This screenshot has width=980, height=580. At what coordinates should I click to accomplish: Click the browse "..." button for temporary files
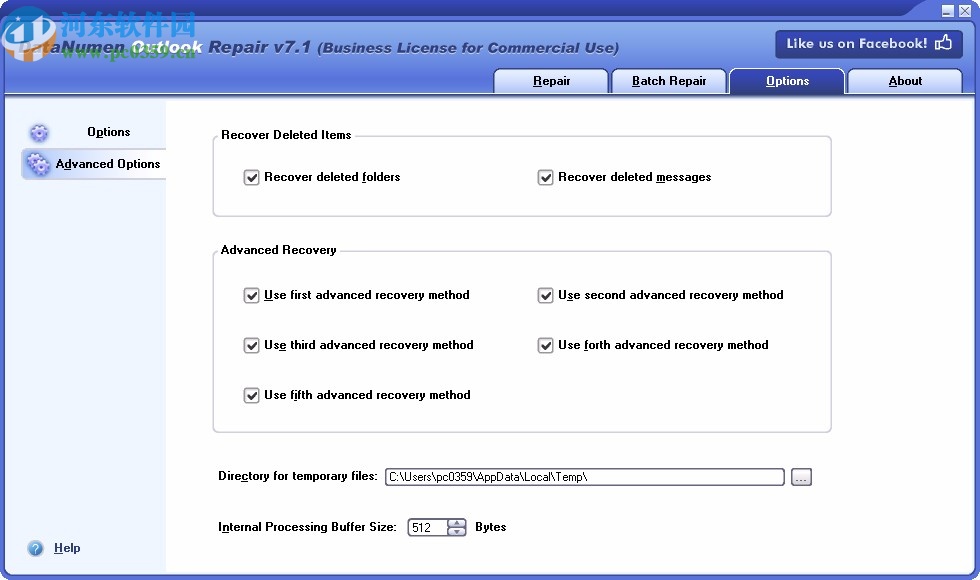[801, 477]
